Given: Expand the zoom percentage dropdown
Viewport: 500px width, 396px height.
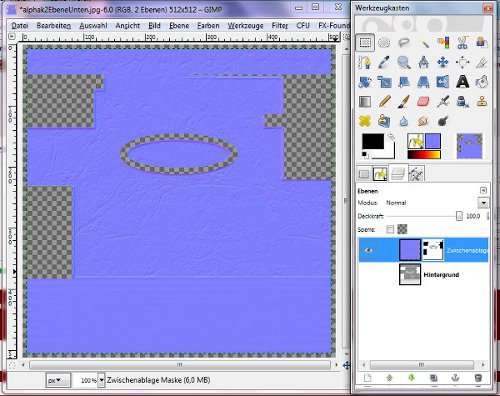Looking at the screenshot, I should click(x=101, y=380).
